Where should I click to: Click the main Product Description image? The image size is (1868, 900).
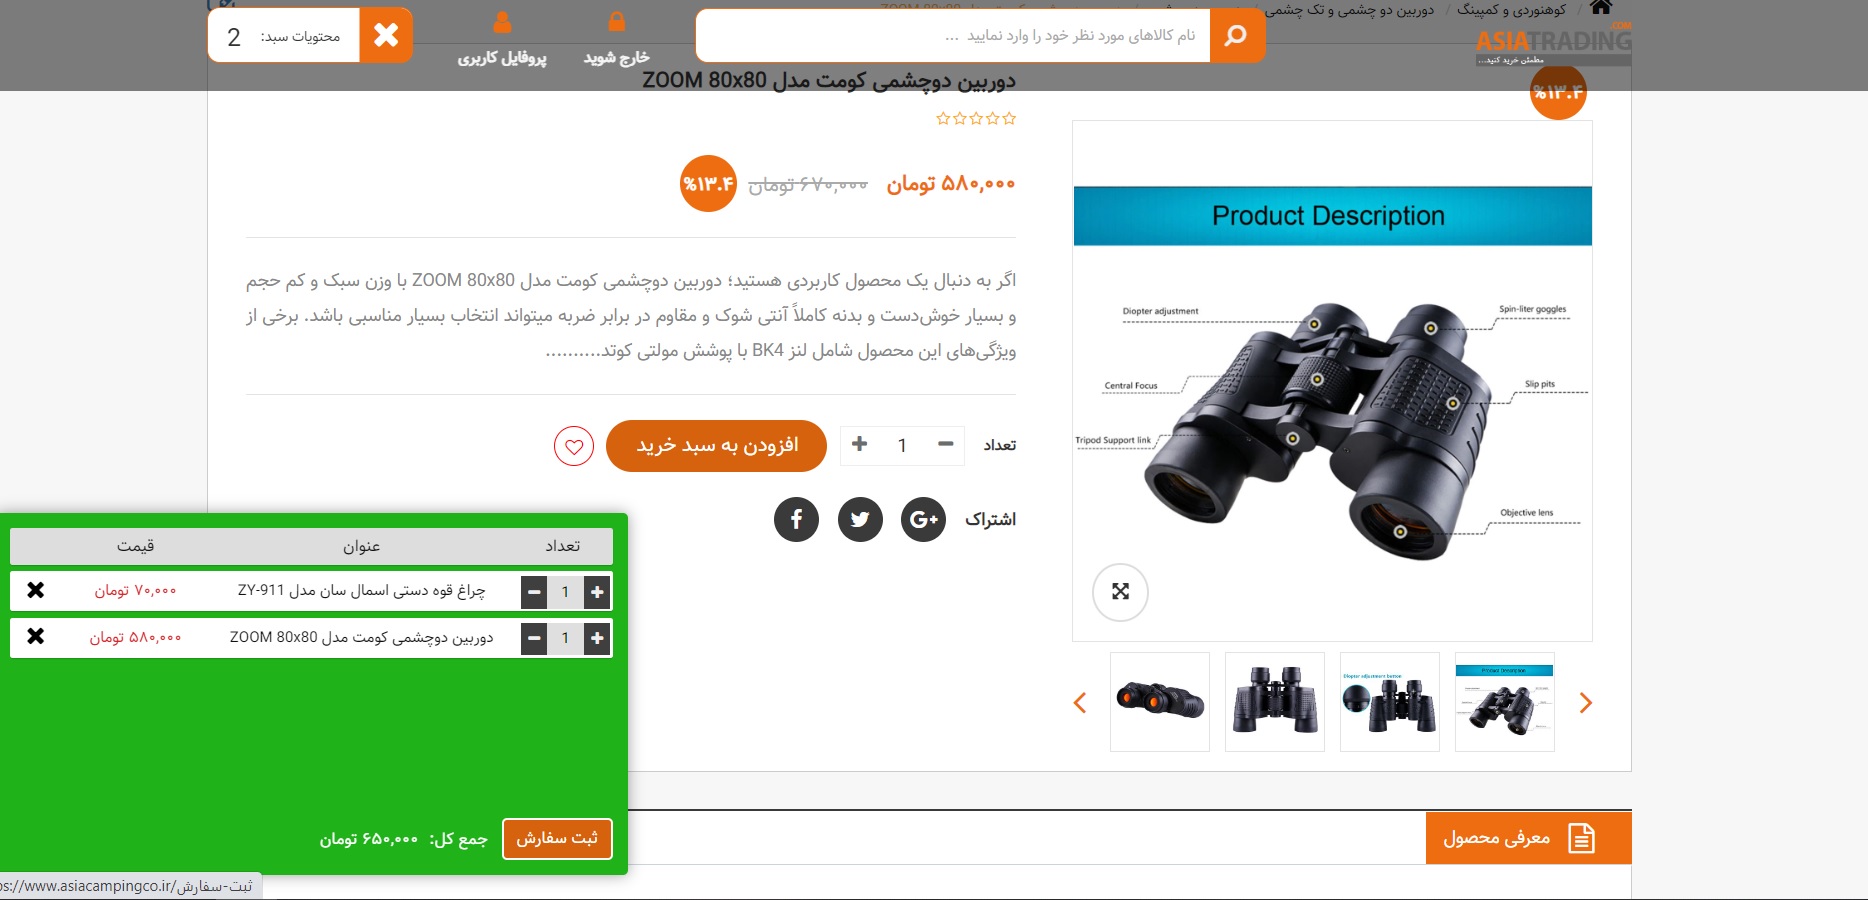pos(1332,381)
